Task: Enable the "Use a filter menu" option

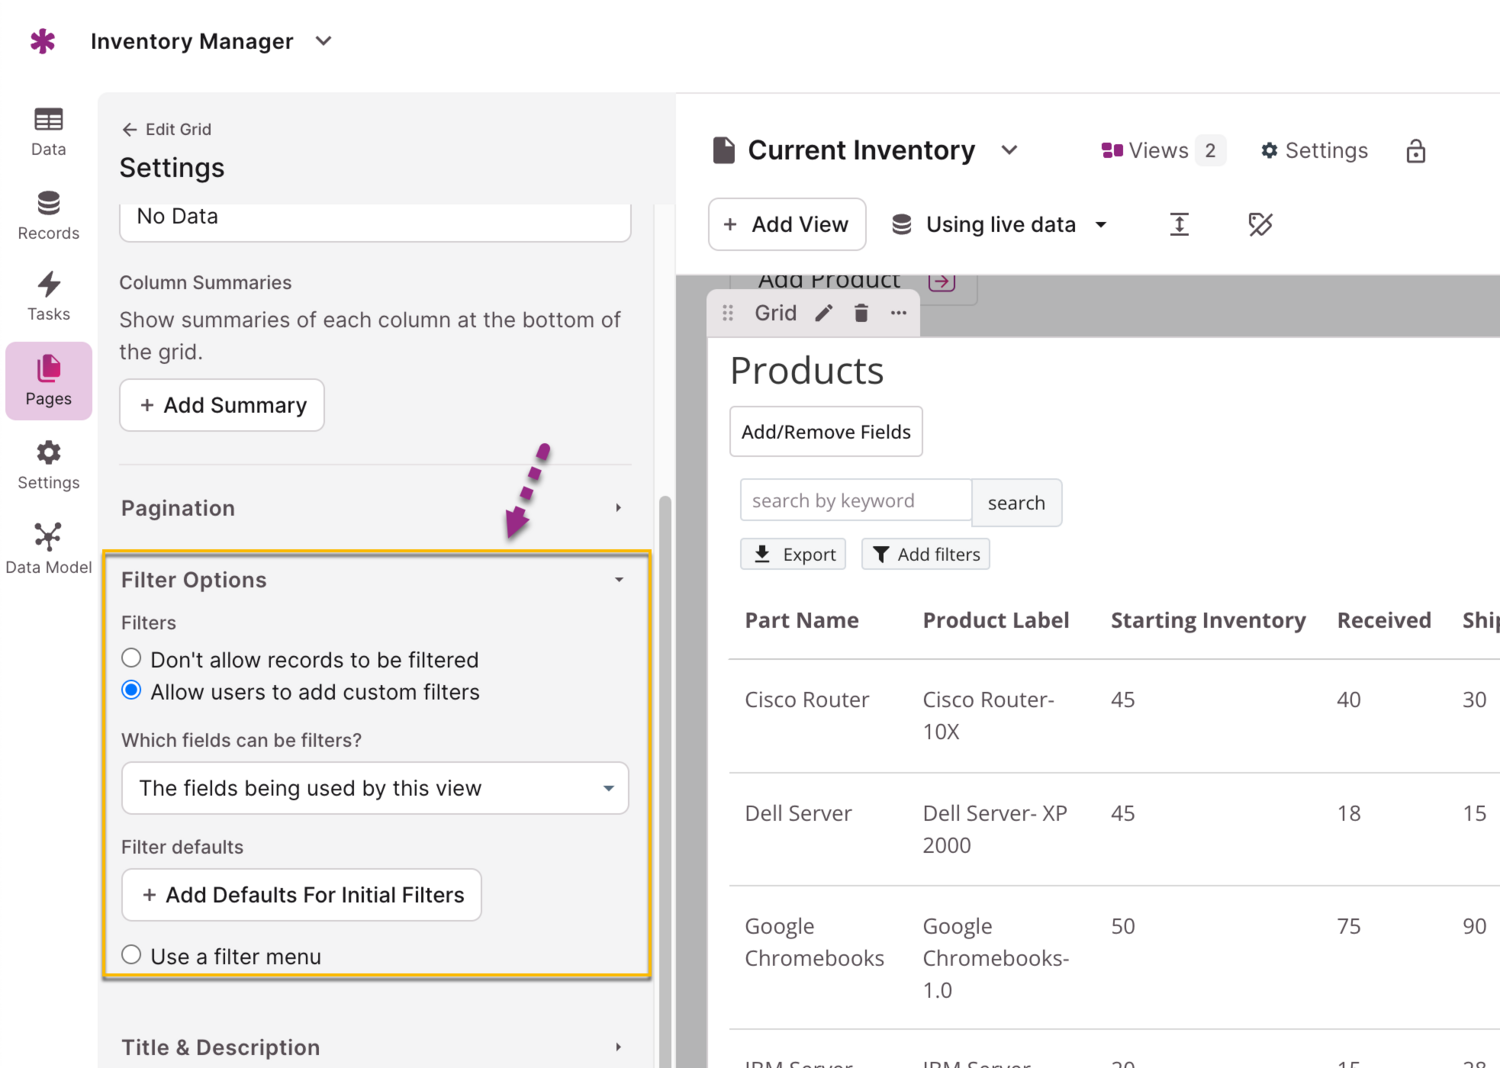Action: coord(132,955)
